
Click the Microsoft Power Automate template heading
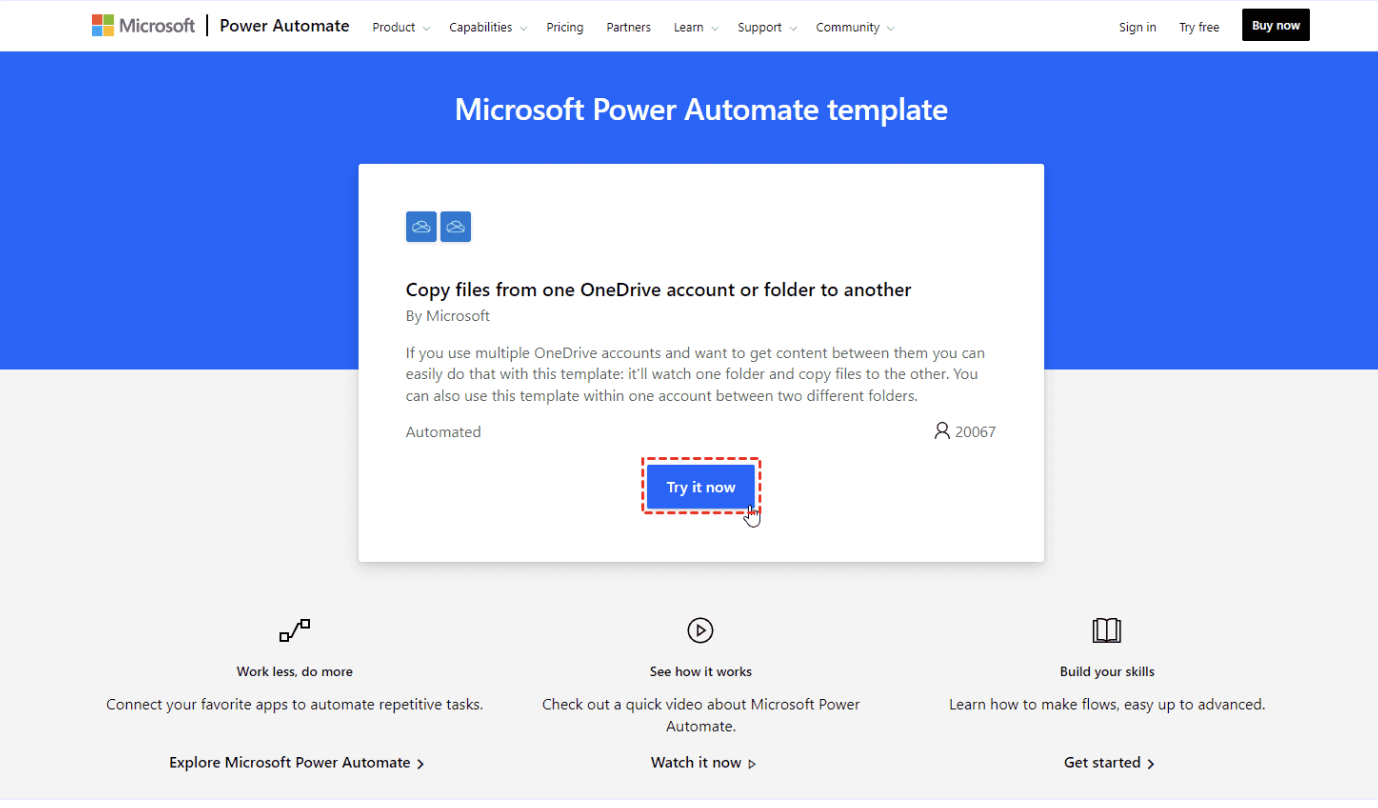(x=701, y=109)
